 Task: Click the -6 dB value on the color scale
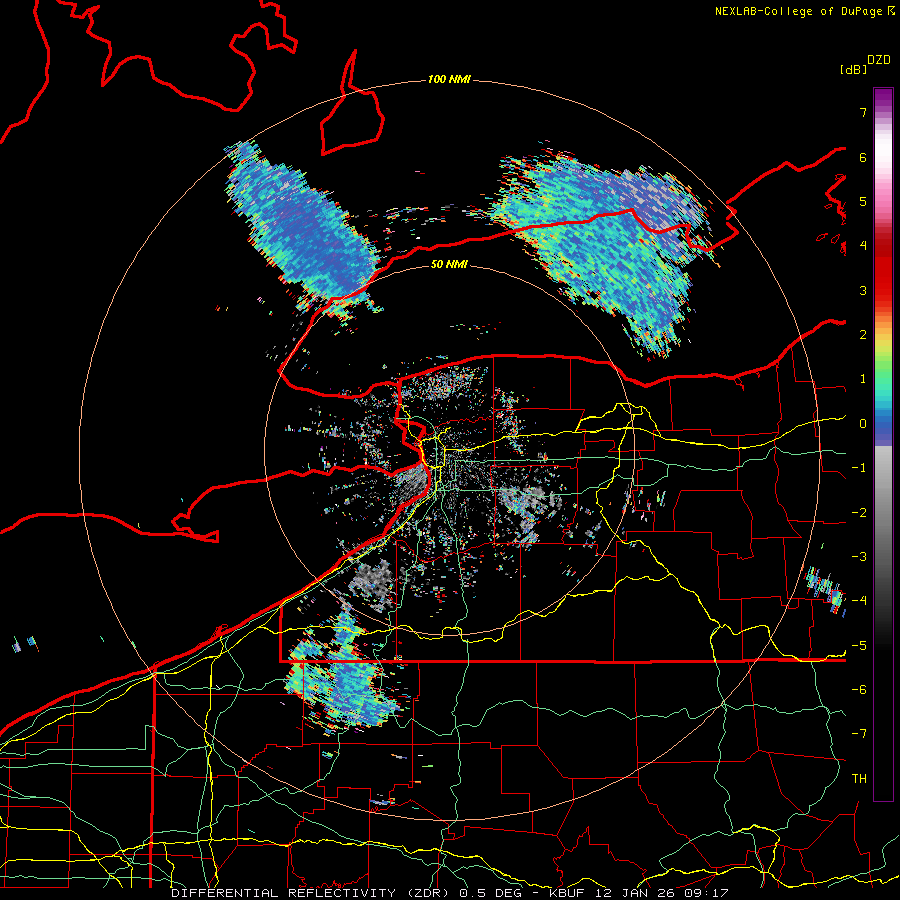(859, 690)
